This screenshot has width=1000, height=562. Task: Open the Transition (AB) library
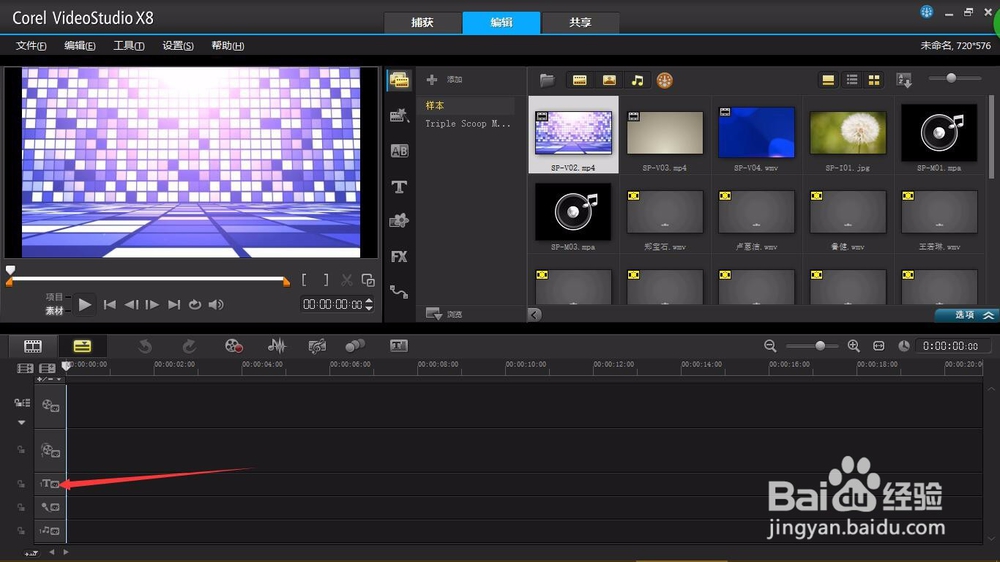(x=399, y=151)
